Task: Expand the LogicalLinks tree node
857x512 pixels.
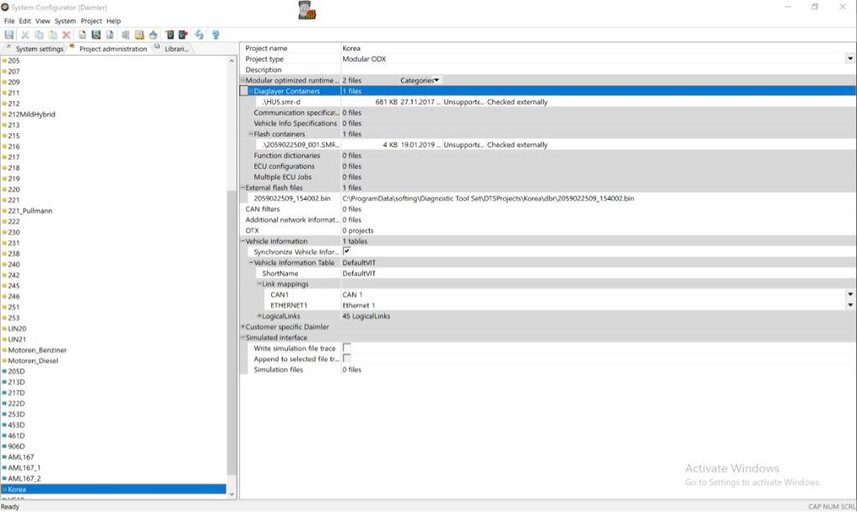Action: coord(260,316)
